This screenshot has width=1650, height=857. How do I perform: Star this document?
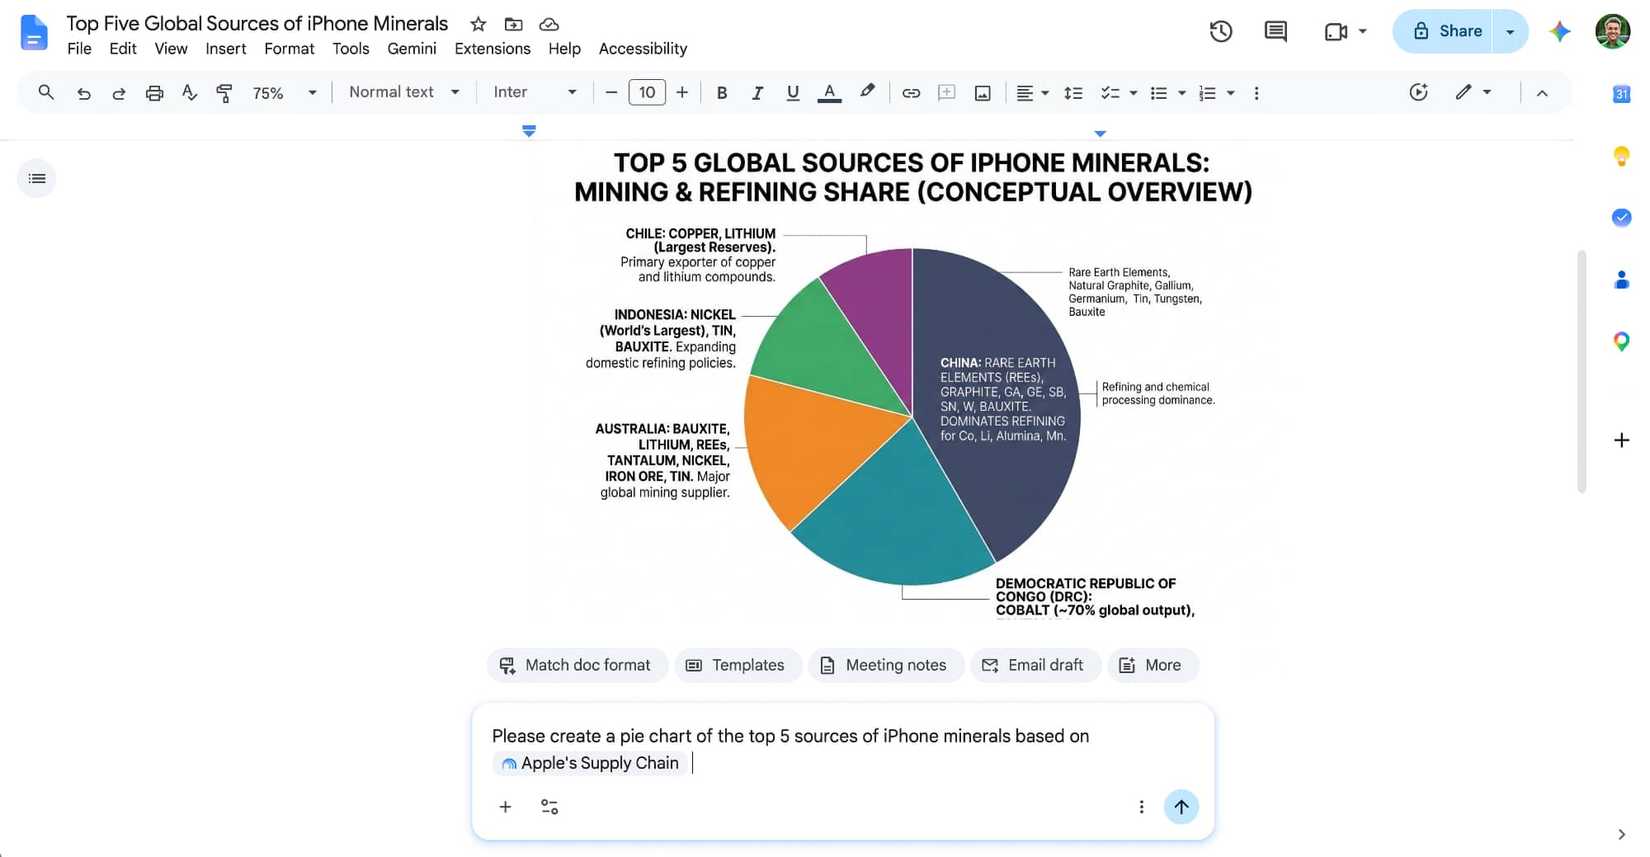point(478,24)
